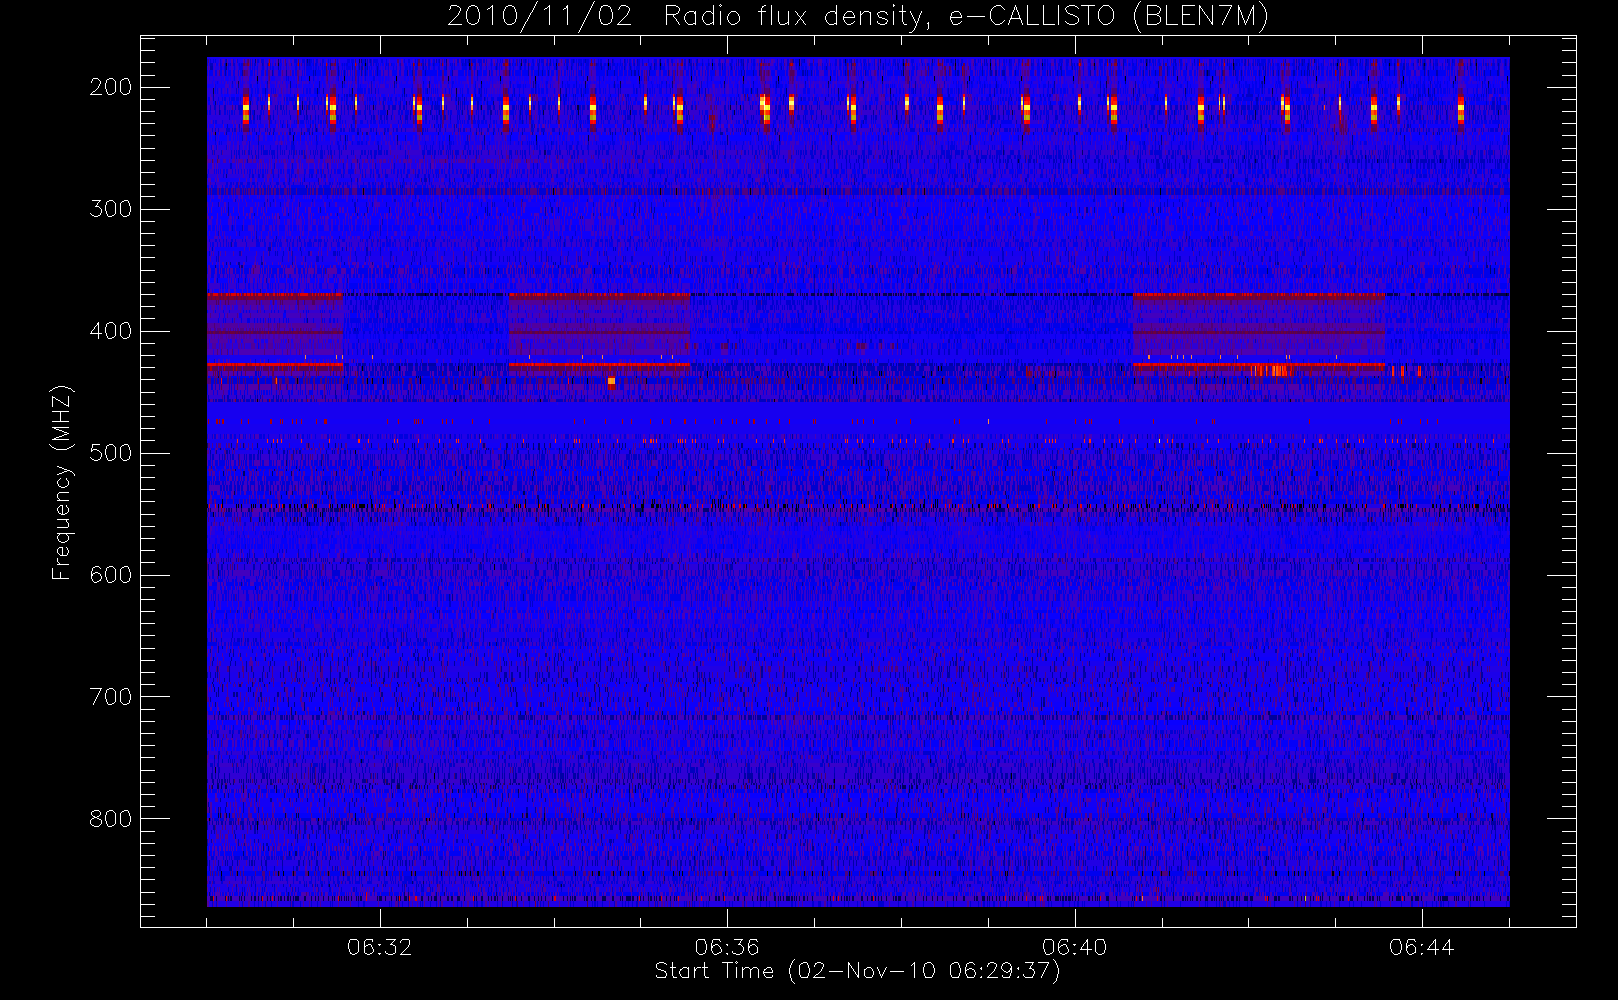Click the 06:44 time tick label
The width and height of the screenshot is (1618, 1000).
(1421, 947)
